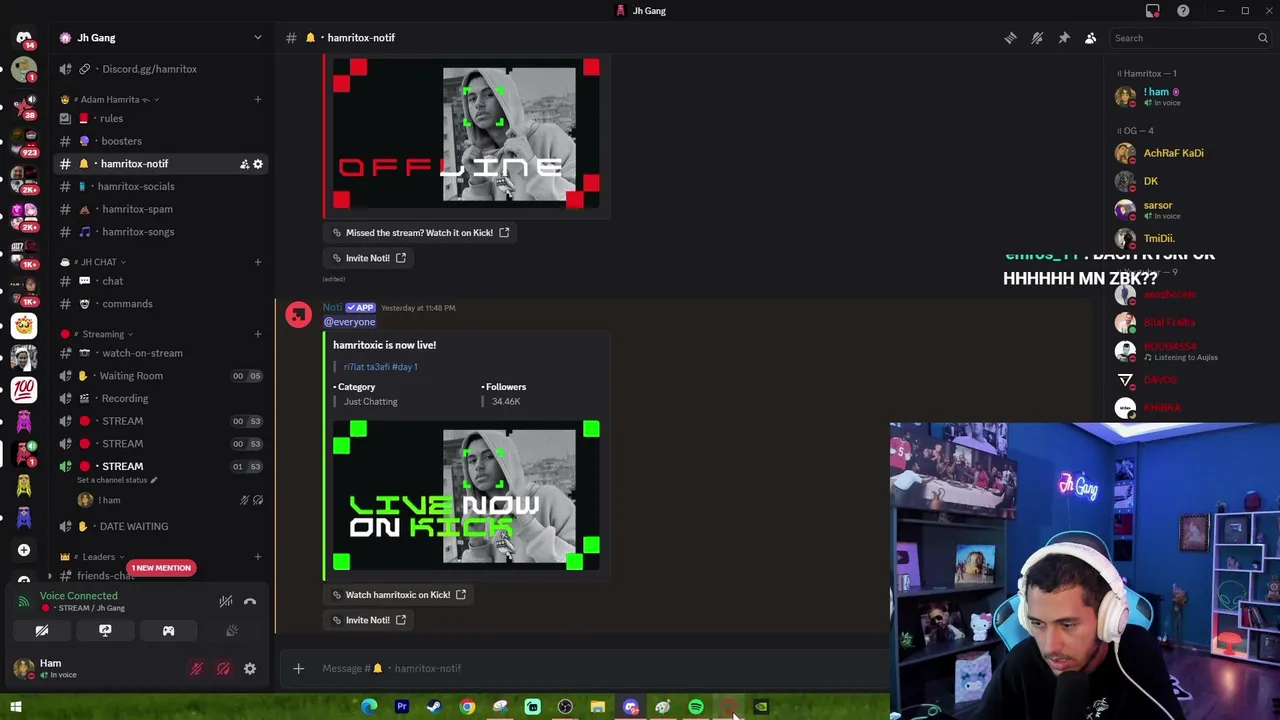Screen dimensions: 1280x720
Task: Collapse the Streaming category
Action: 103,334
